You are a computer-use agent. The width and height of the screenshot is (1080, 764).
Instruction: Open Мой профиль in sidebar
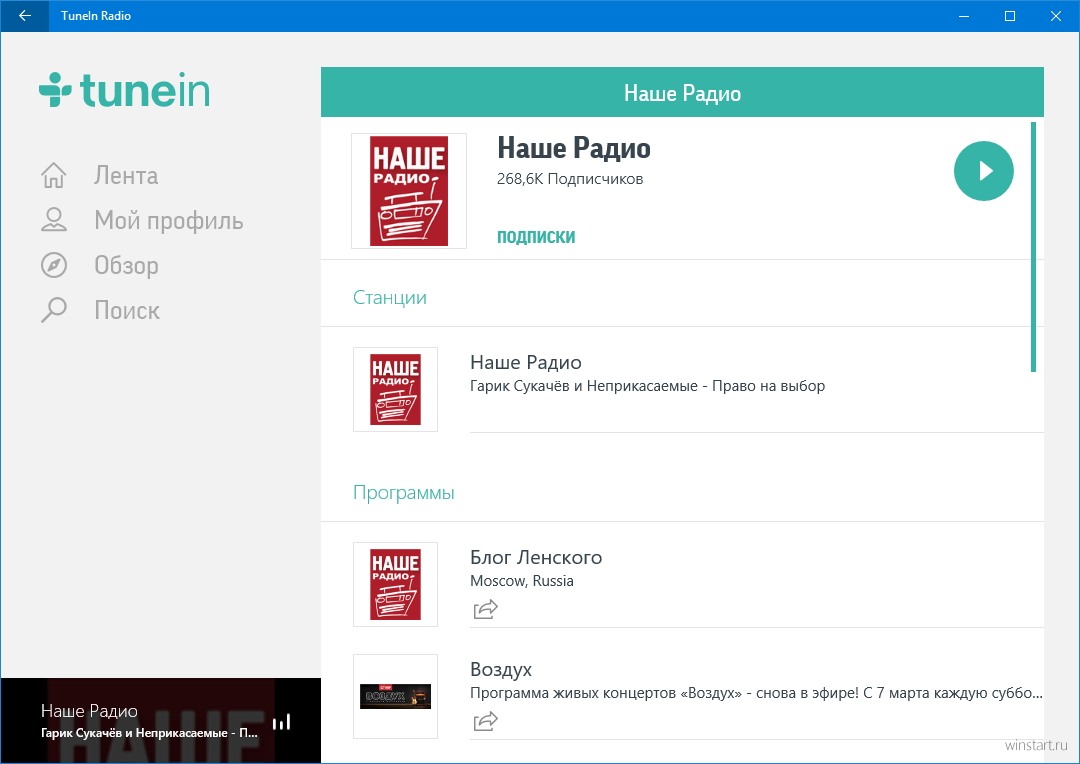[x=168, y=220]
